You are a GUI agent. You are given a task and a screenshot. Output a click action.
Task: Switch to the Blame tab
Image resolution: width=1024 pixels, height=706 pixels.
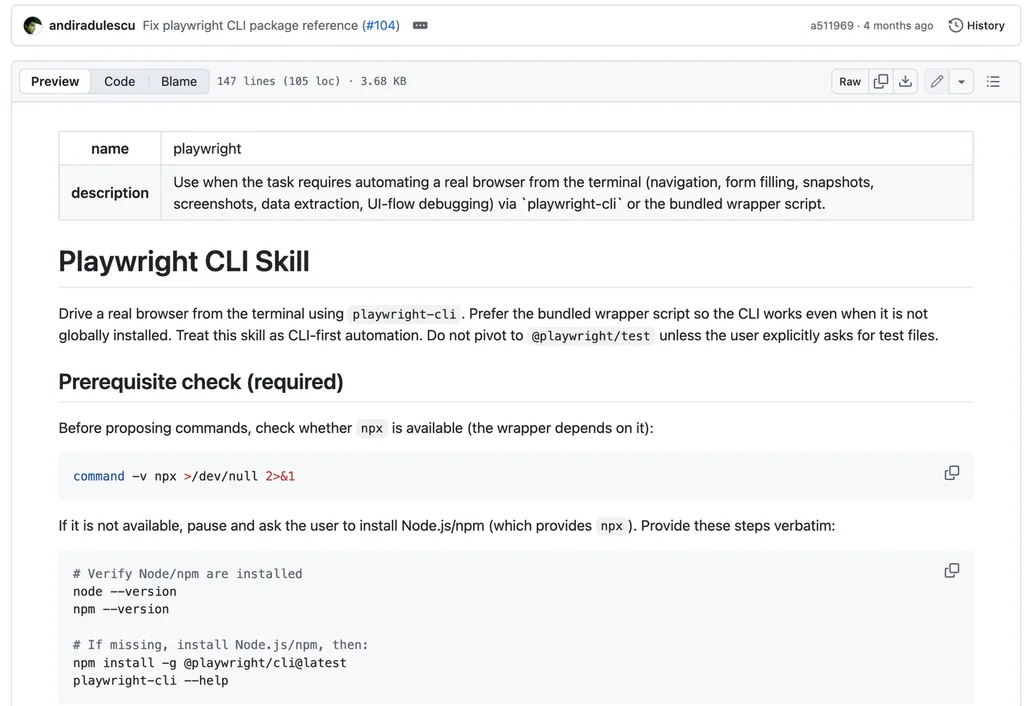pos(179,82)
